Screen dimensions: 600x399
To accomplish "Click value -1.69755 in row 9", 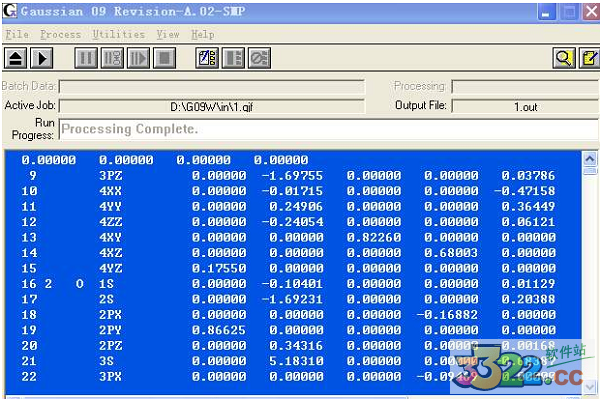I will [292, 176].
